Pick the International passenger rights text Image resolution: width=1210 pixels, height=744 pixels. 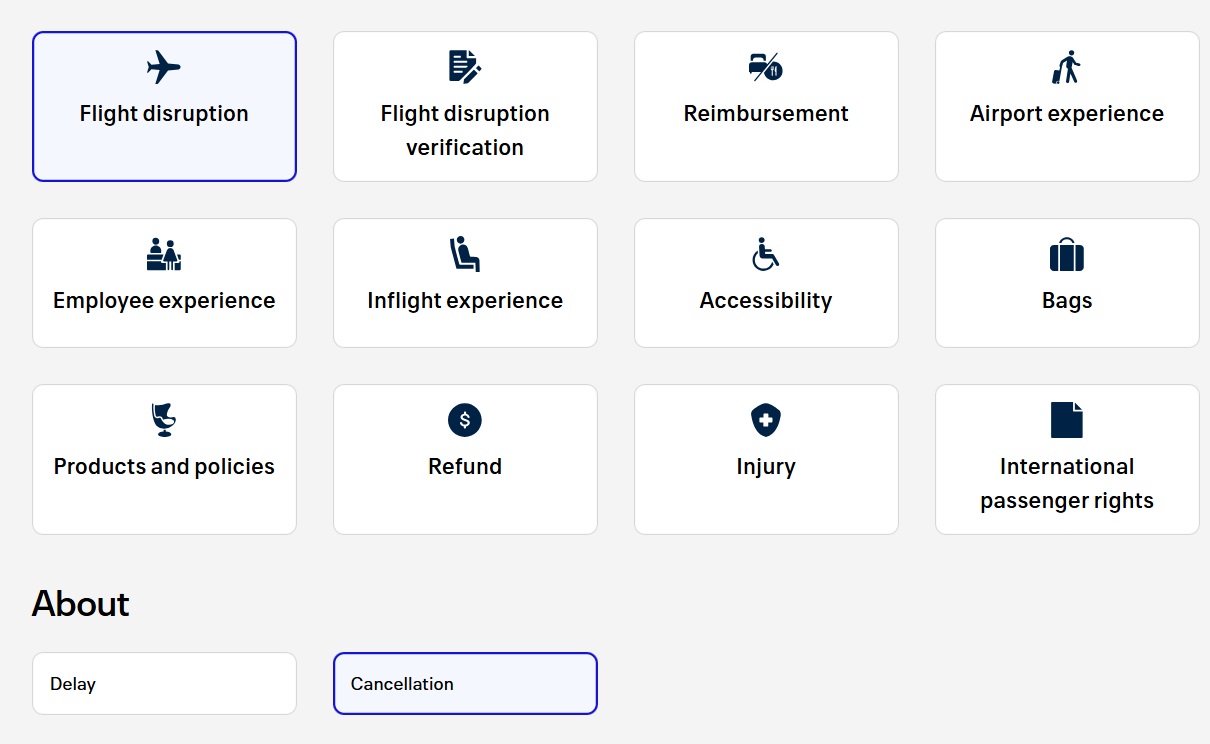pyautogui.click(x=1067, y=484)
